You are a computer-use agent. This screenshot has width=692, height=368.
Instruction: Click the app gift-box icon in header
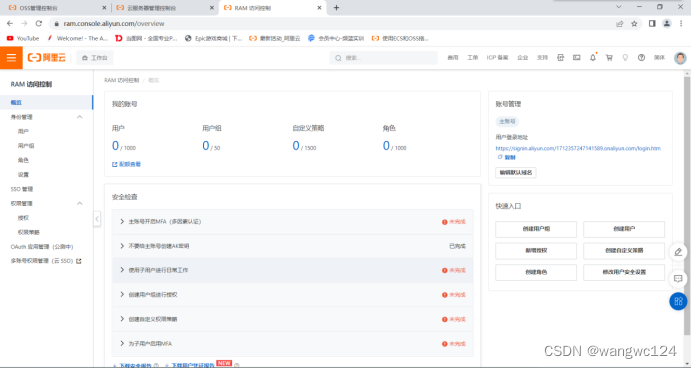(x=560, y=58)
